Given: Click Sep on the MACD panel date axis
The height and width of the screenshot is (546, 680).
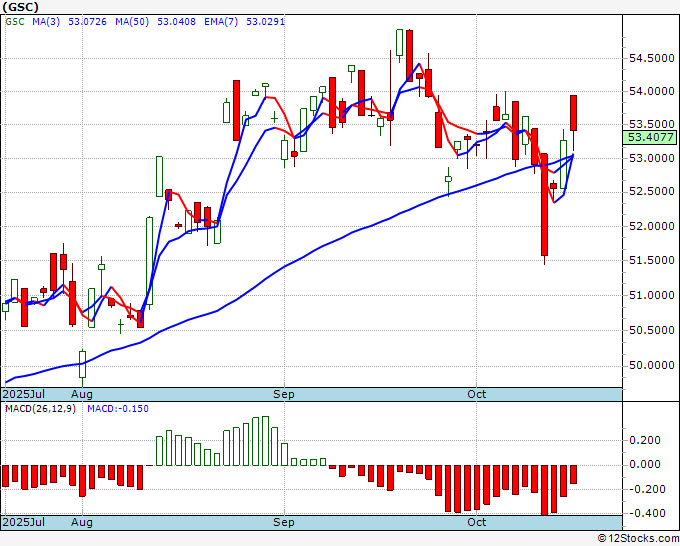Looking at the screenshot, I should (284, 522).
